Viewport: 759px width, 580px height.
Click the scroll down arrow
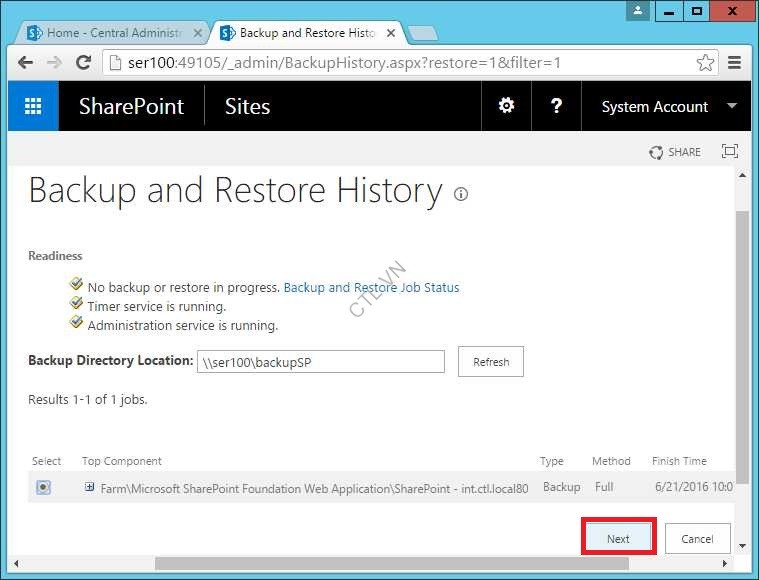742,546
